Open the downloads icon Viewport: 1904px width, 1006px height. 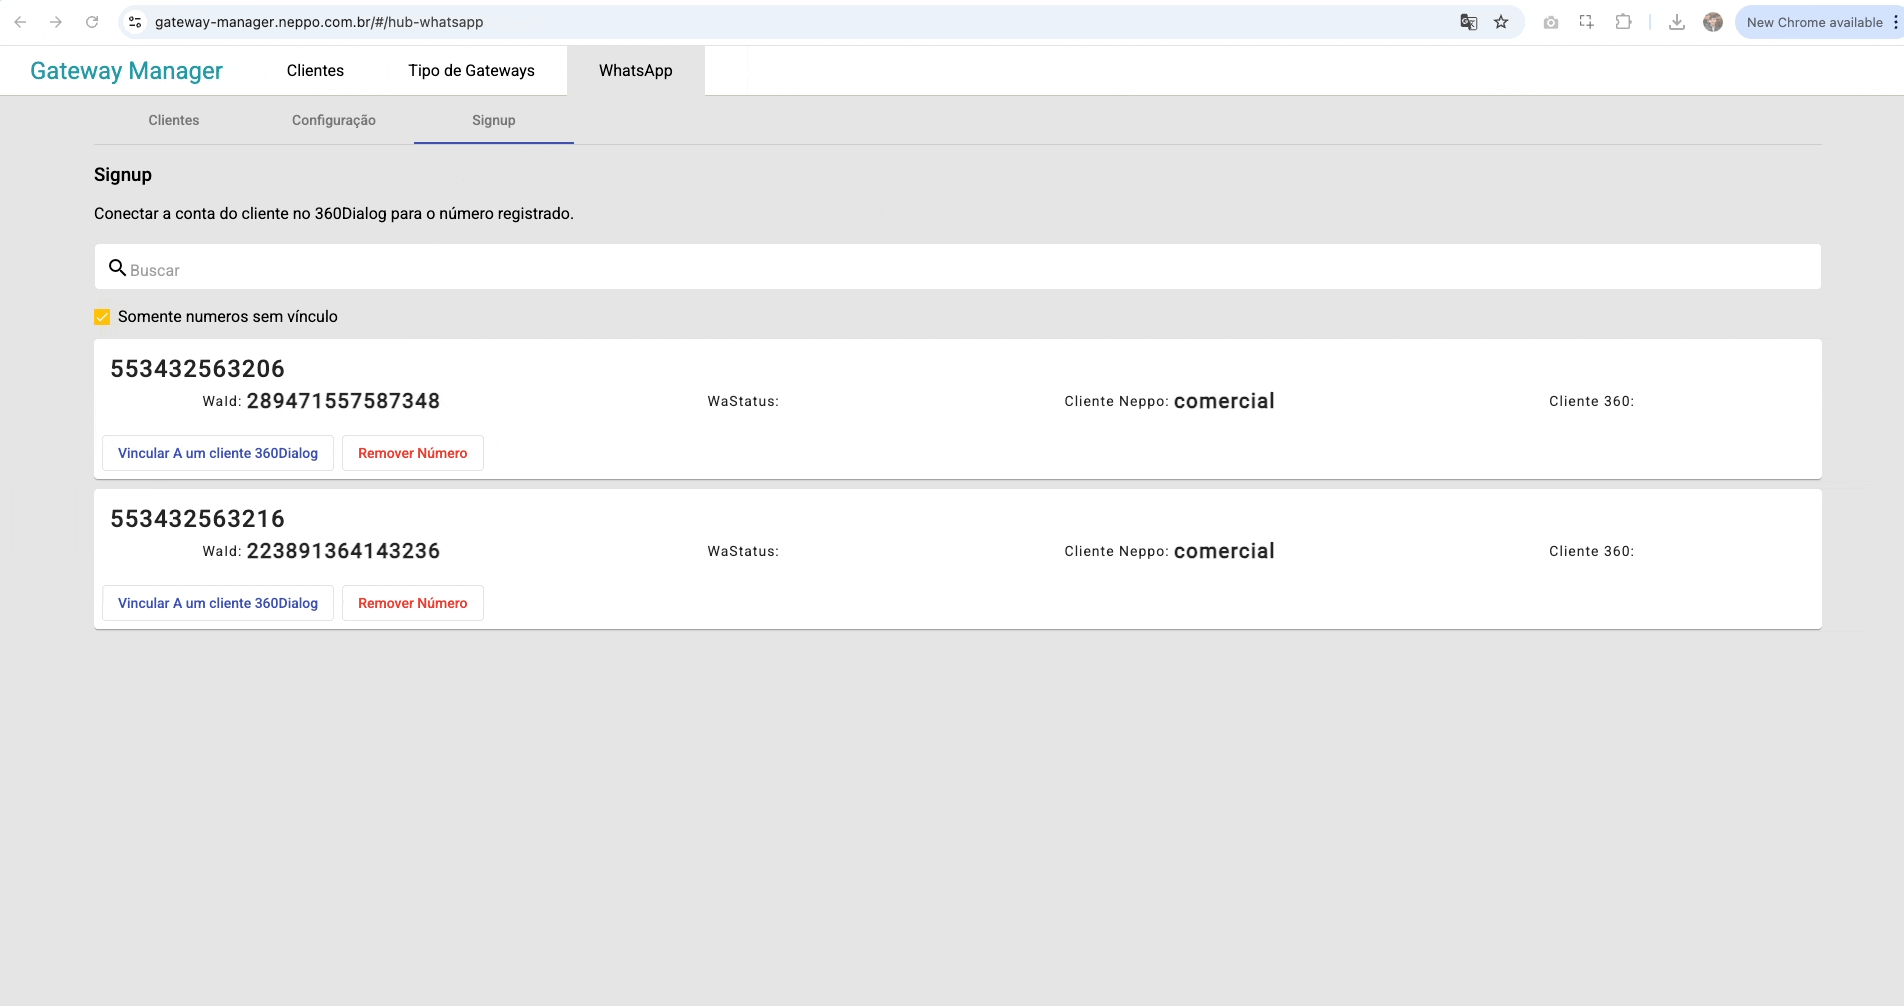click(1677, 22)
